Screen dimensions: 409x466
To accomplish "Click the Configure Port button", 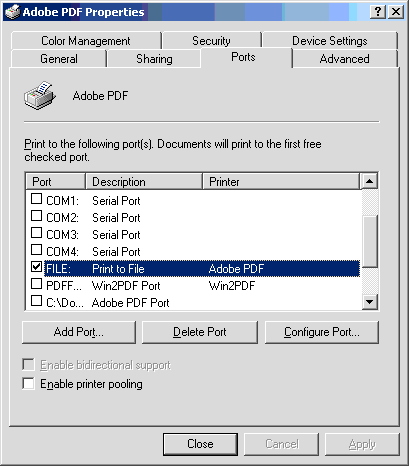I will coord(322,332).
